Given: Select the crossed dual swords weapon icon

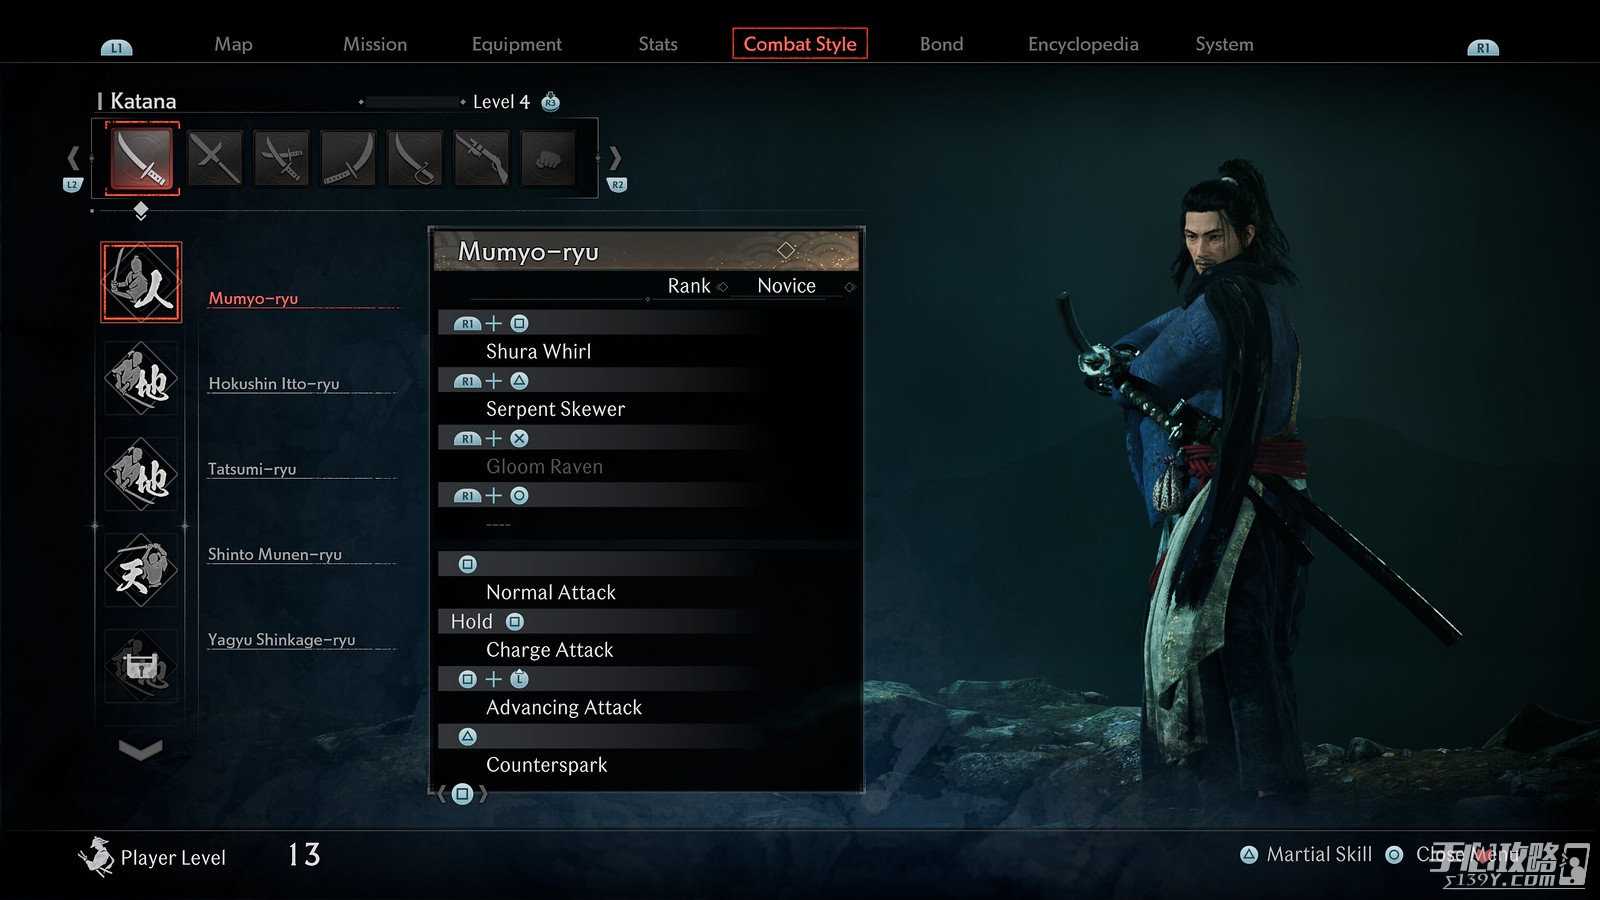Looking at the screenshot, I should coord(214,158).
